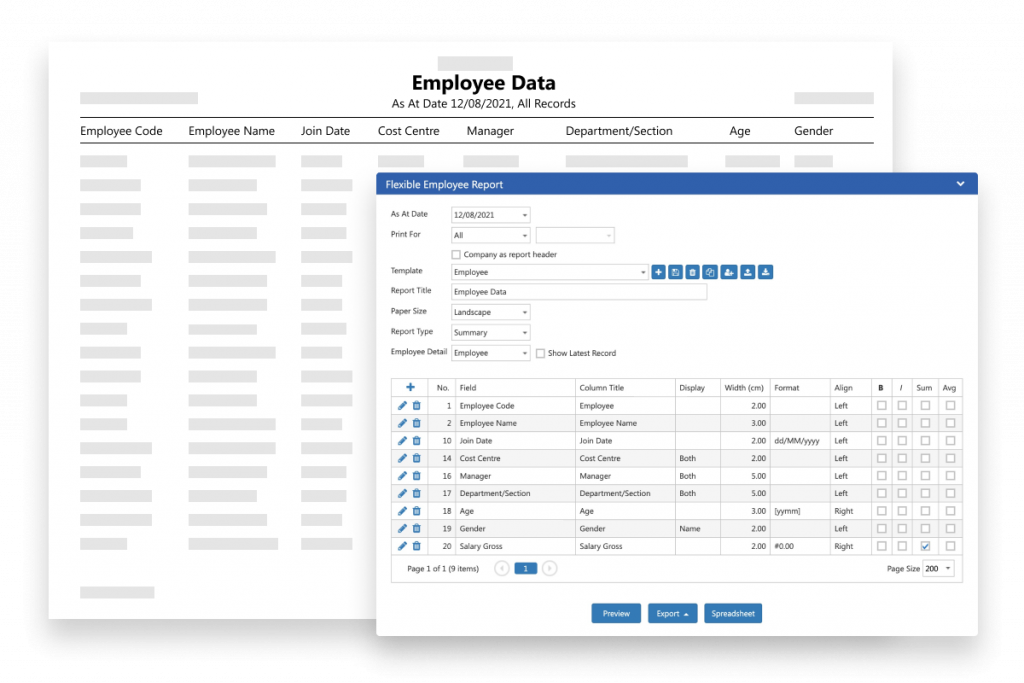Add a new report template

(658, 272)
